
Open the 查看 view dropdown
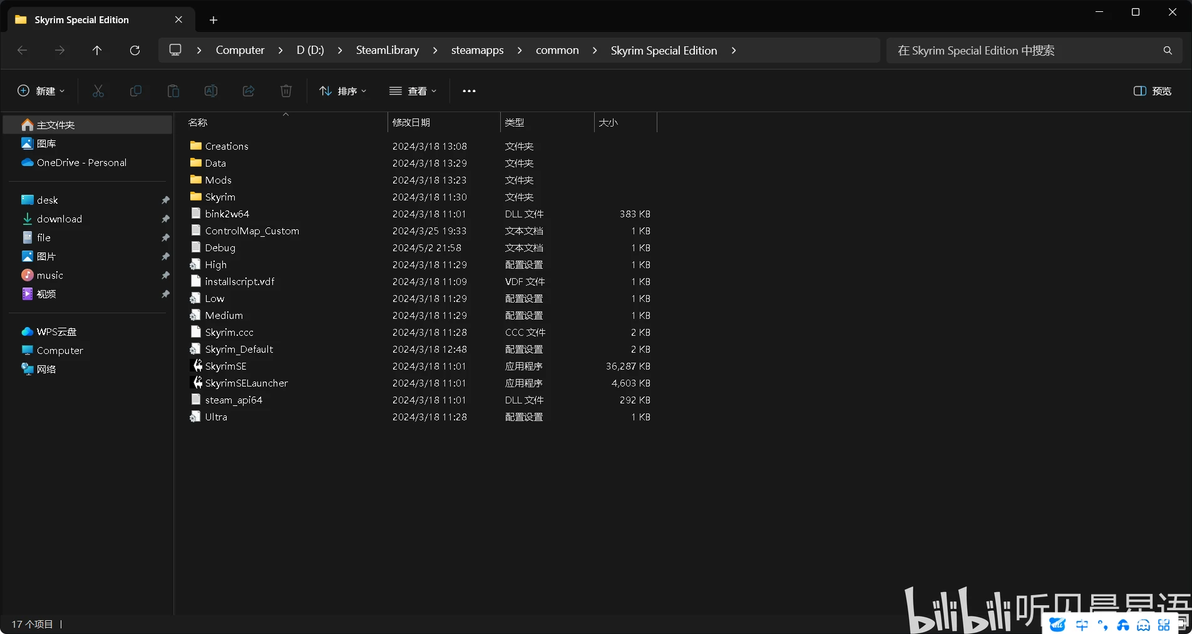[413, 90]
